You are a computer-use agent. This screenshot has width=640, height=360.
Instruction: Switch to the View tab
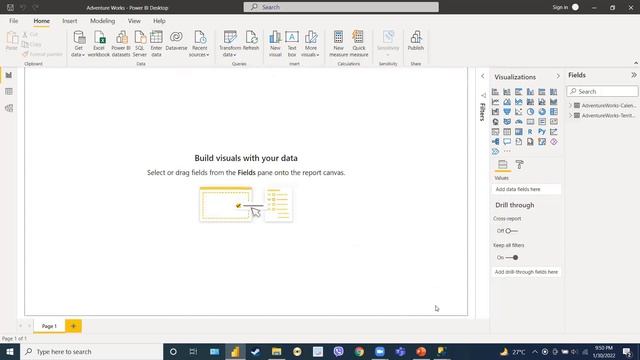coord(134,21)
